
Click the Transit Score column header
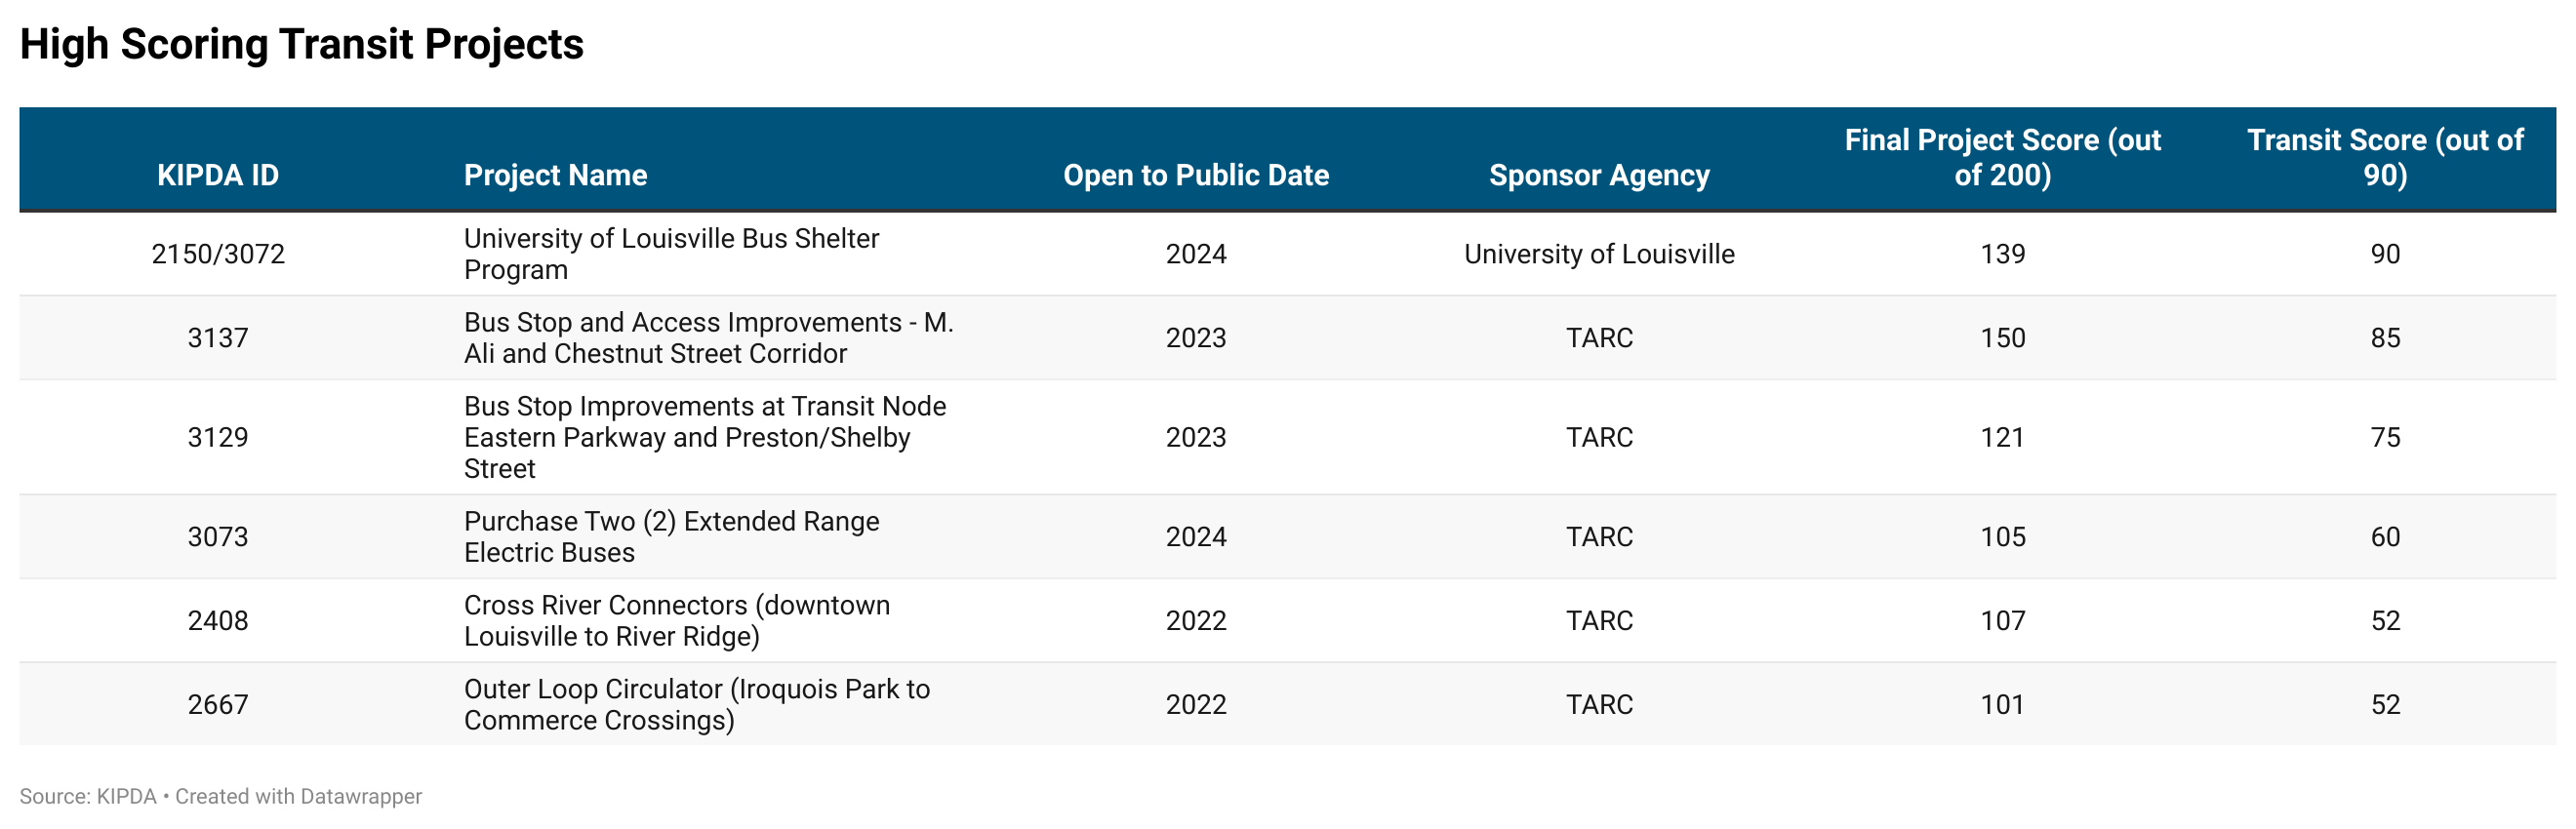click(2385, 158)
